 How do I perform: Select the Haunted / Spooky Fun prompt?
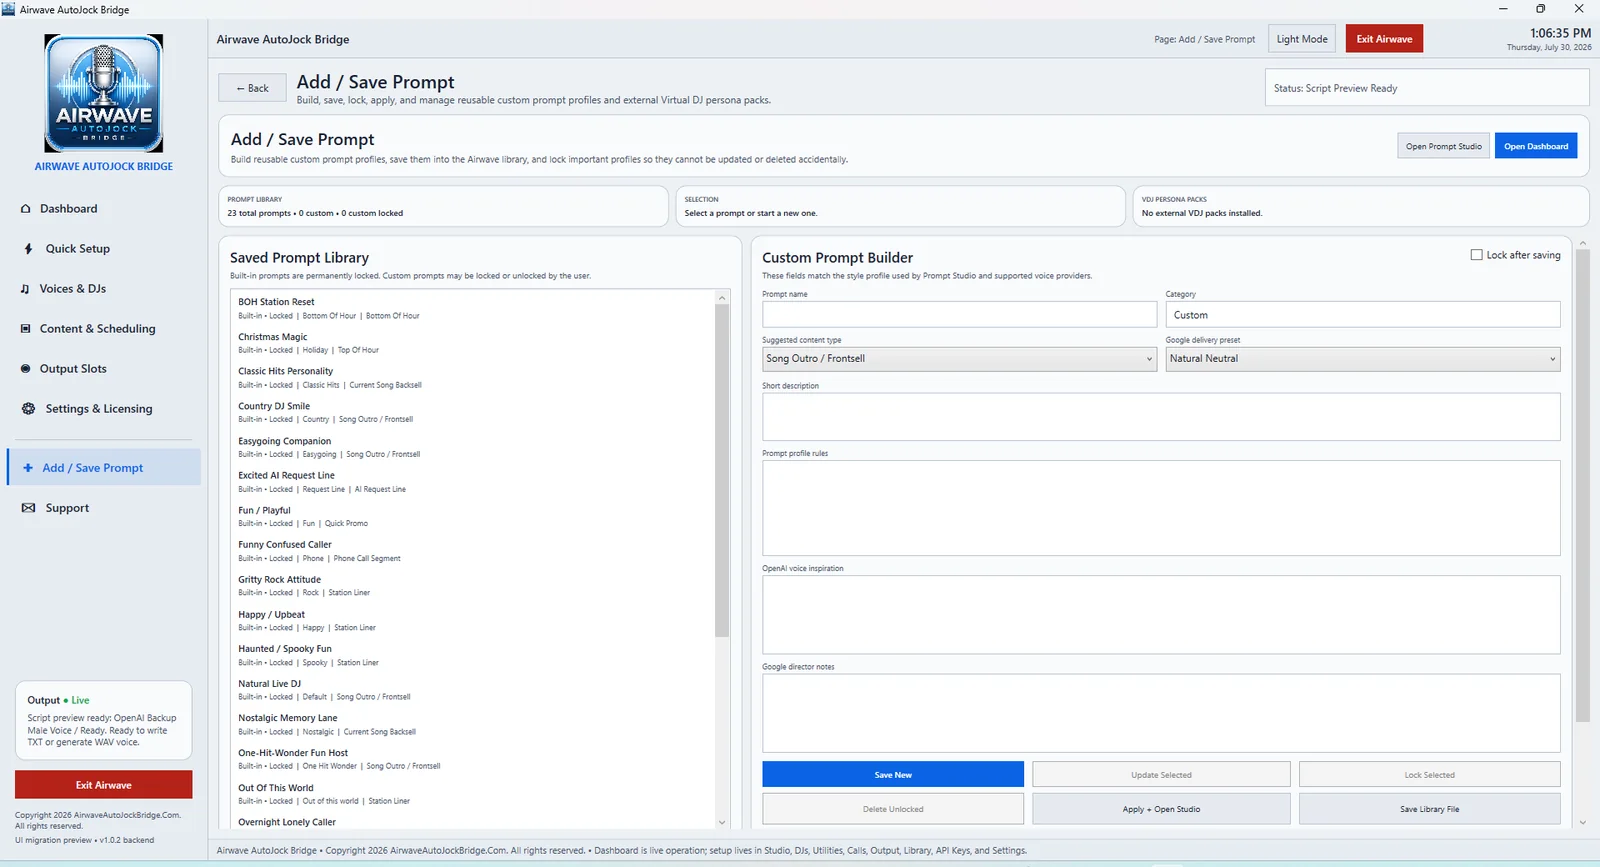(x=472, y=655)
